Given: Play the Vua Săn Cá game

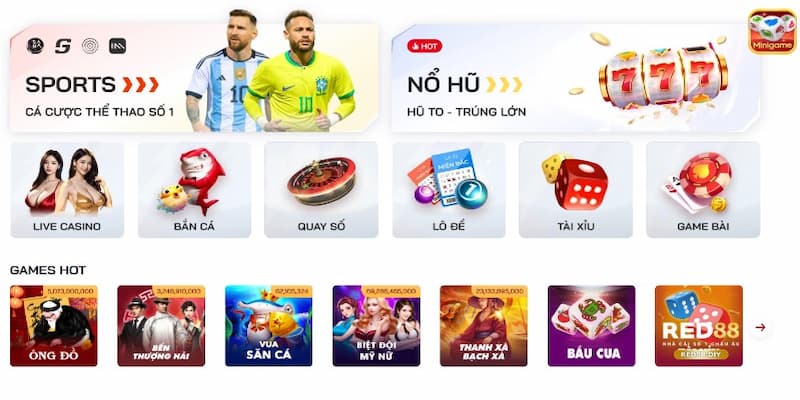Looking at the screenshot, I should click(269, 326).
